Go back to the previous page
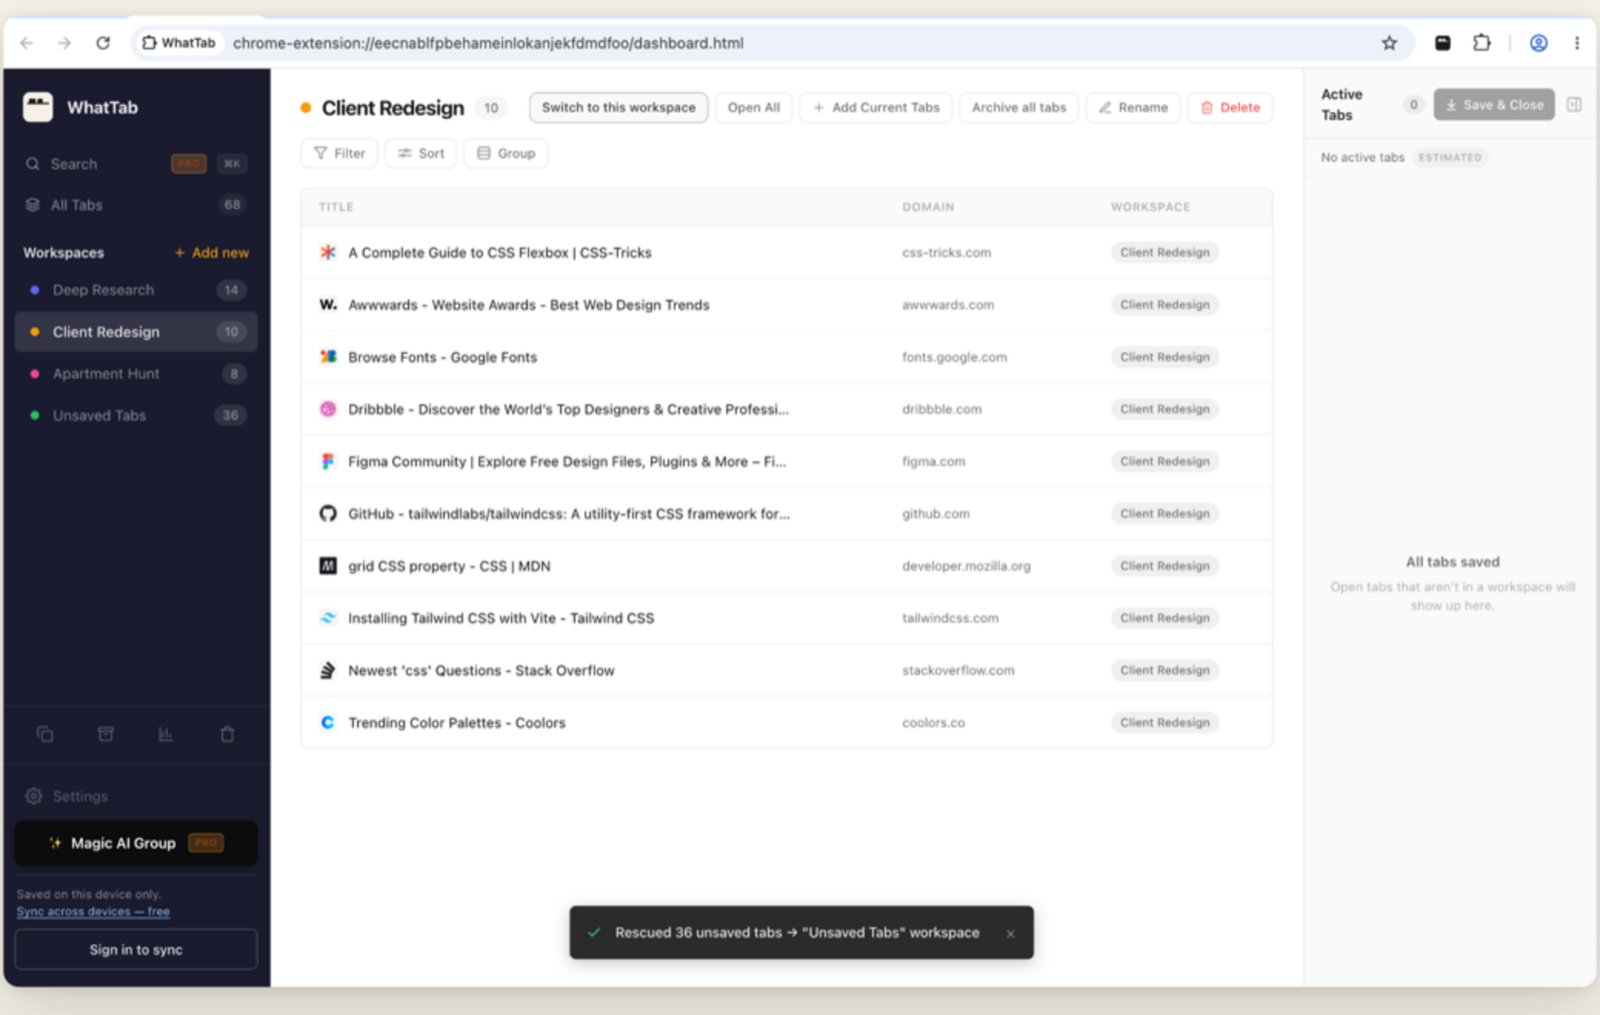1600x1015 pixels. pyautogui.click(x=27, y=43)
